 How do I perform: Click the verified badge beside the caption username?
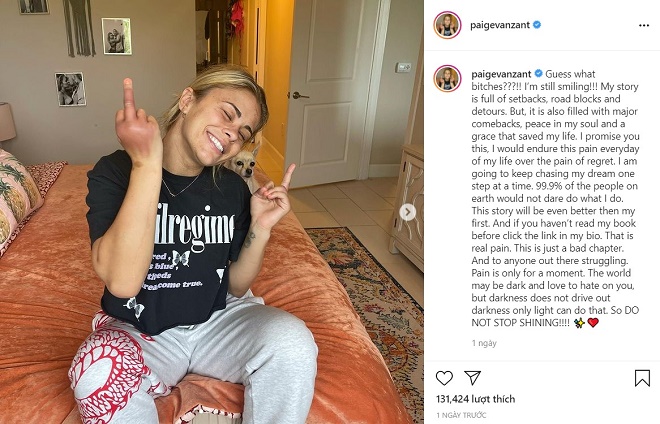pyautogui.click(x=538, y=74)
